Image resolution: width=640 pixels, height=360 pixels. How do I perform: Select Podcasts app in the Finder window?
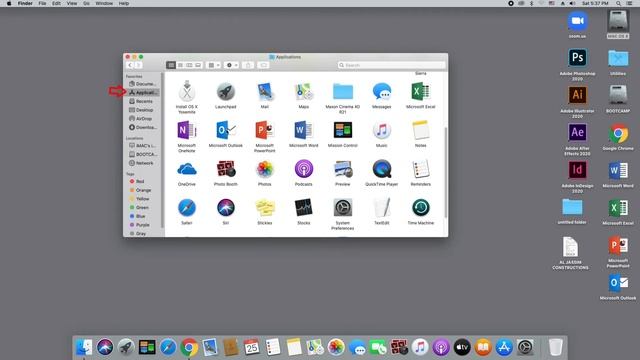click(x=304, y=170)
